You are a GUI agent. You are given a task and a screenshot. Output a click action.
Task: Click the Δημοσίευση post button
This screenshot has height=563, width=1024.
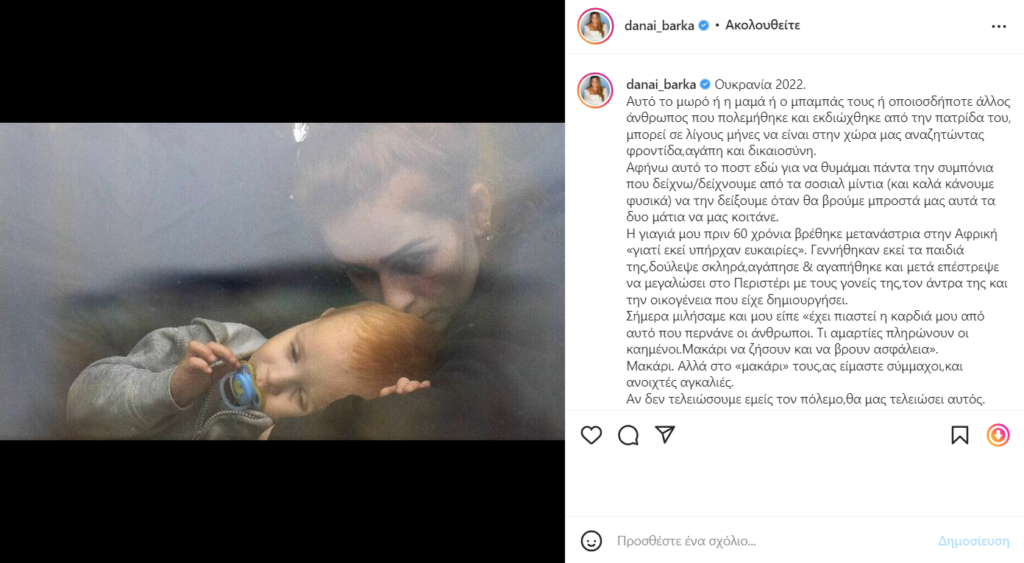coord(973,541)
